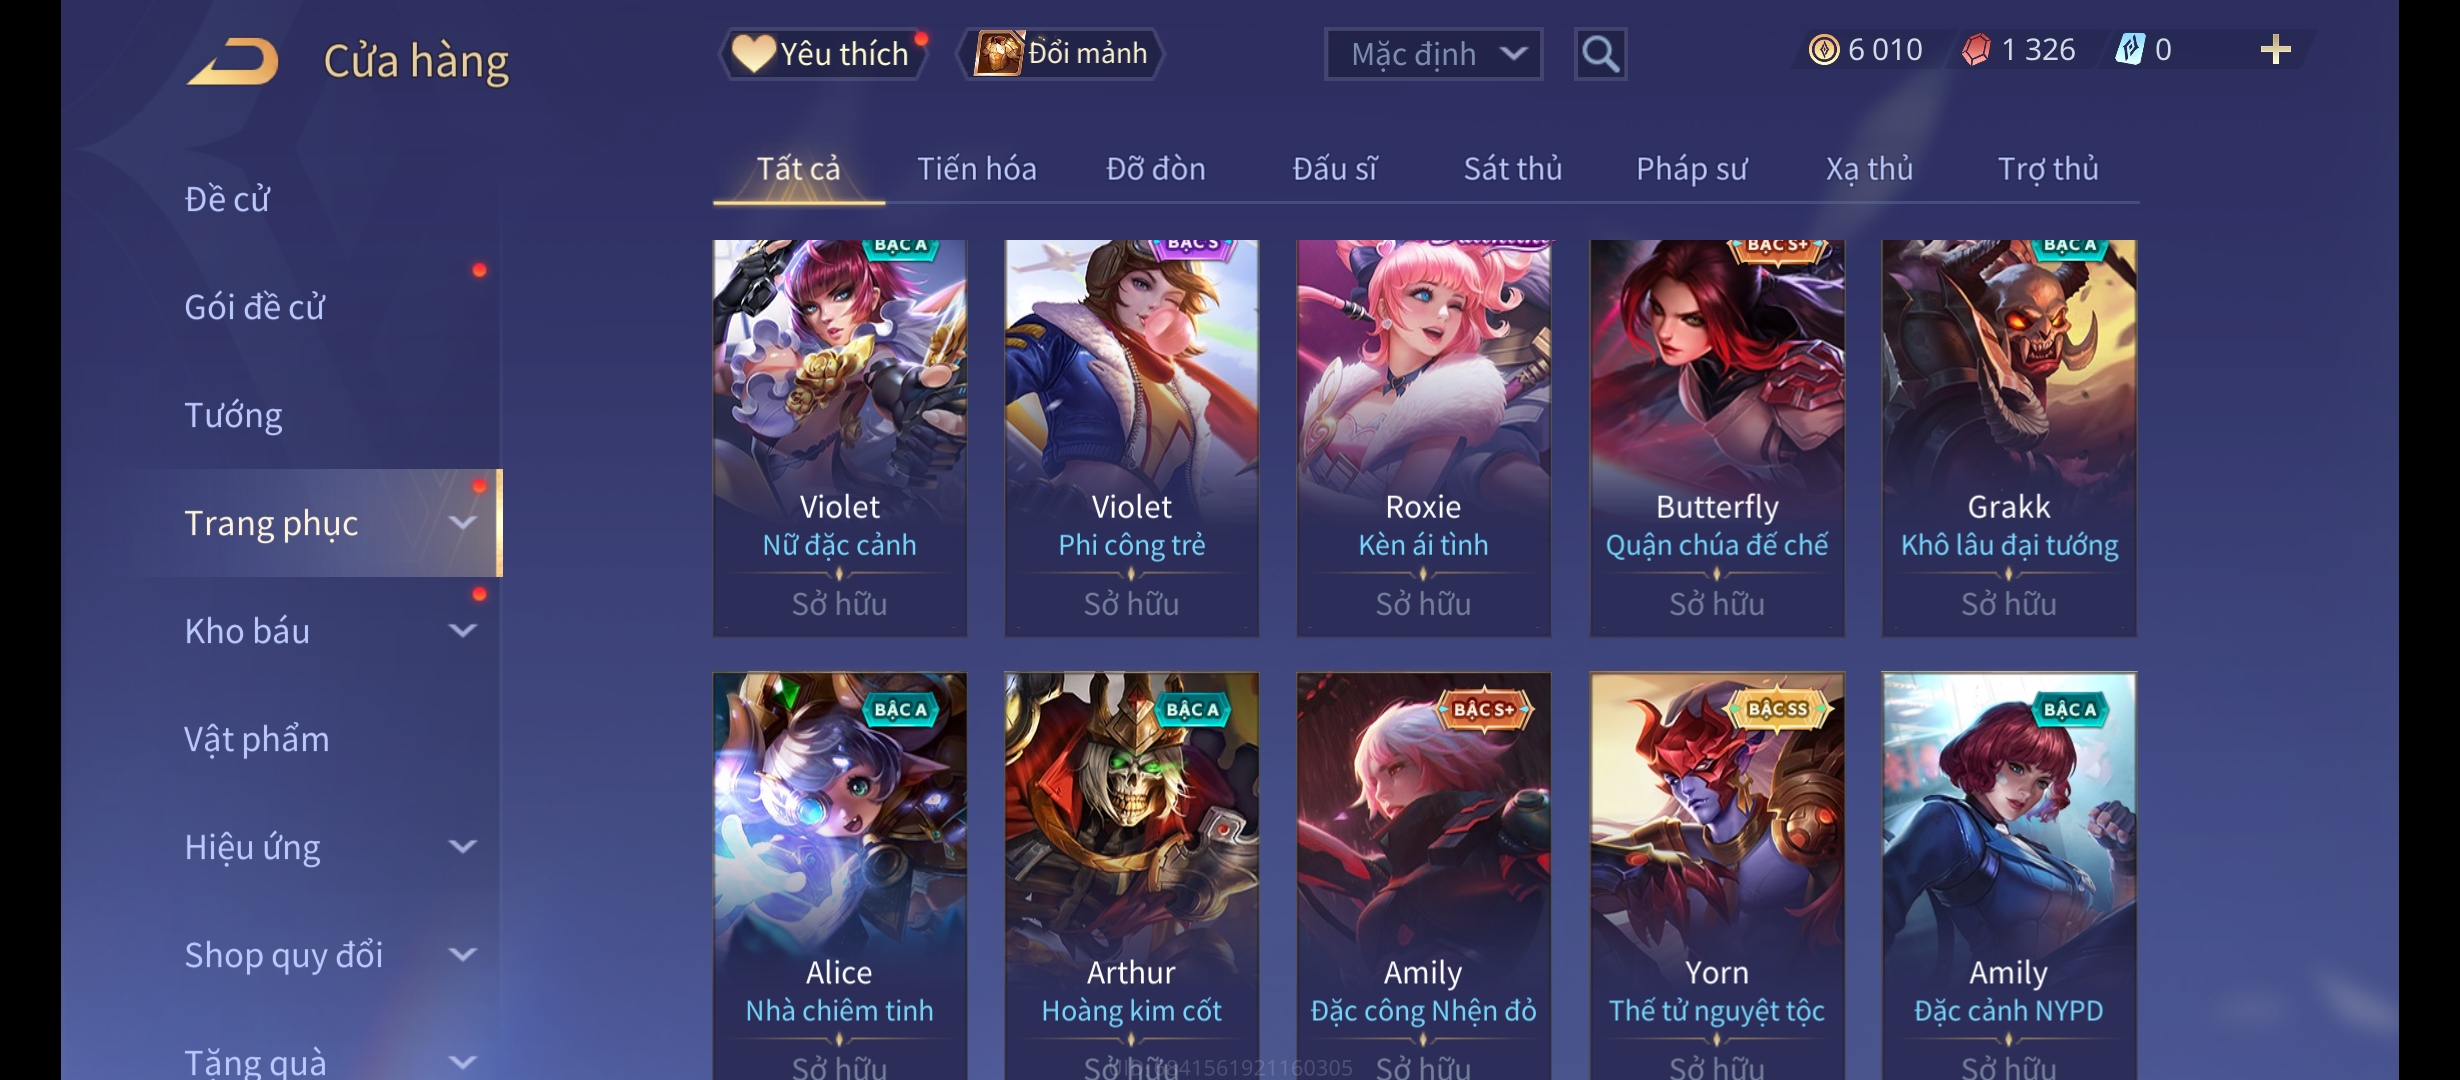Screen dimensions: 2460x1080
Task: Switch to the Pháp sư tab
Action: point(1691,169)
